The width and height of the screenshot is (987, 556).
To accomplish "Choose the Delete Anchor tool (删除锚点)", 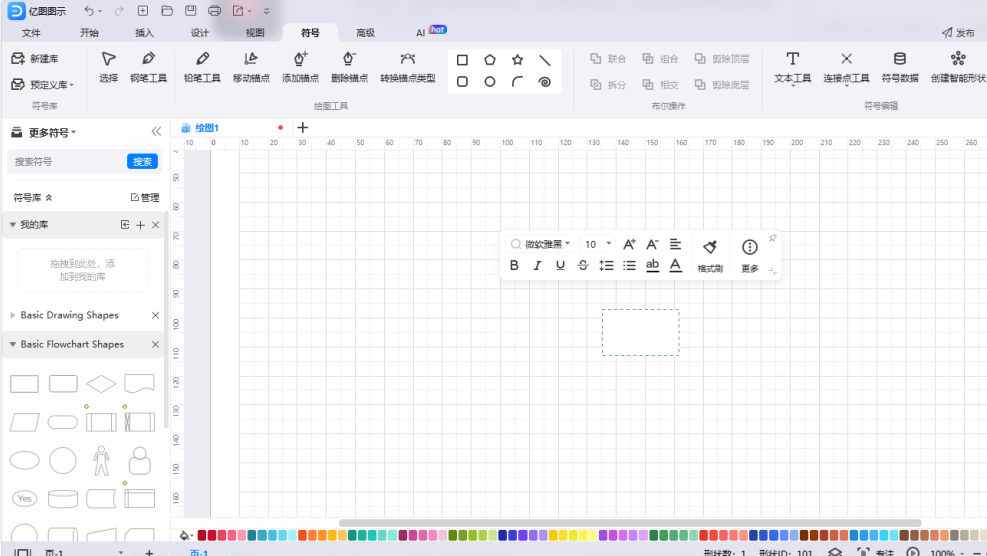I will click(349, 67).
